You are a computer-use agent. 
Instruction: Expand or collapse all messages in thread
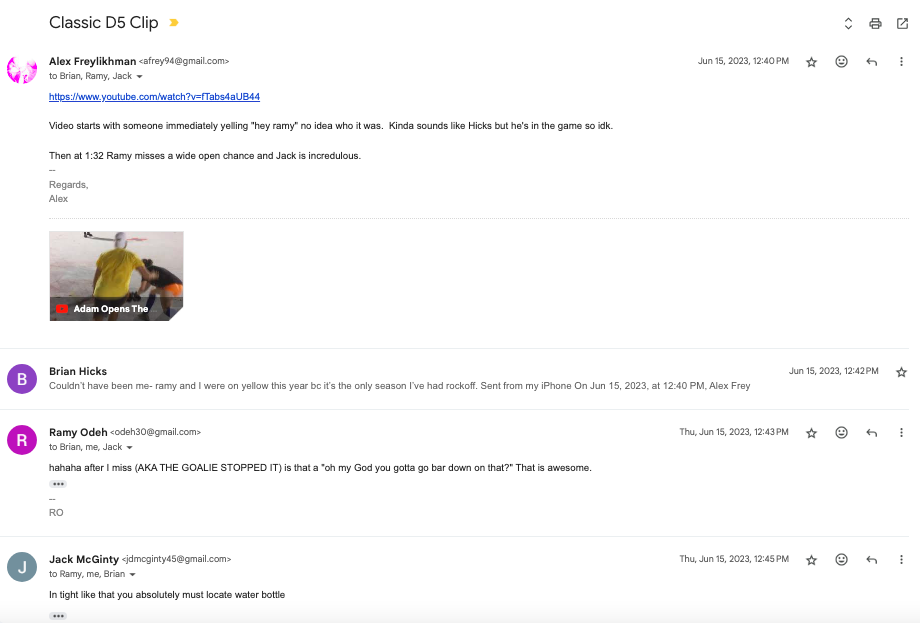point(848,23)
